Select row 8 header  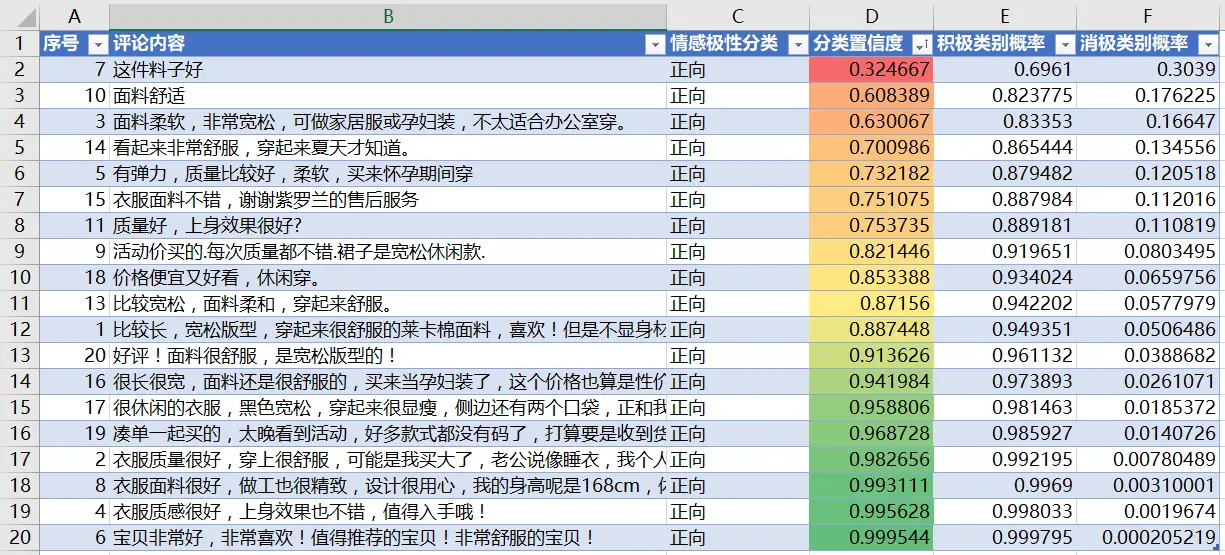coord(20,226)
